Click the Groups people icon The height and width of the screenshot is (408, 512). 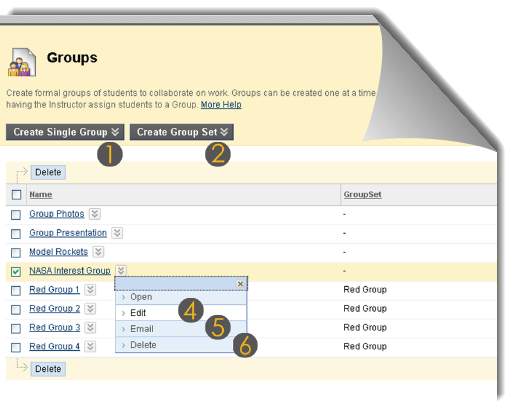22,62
